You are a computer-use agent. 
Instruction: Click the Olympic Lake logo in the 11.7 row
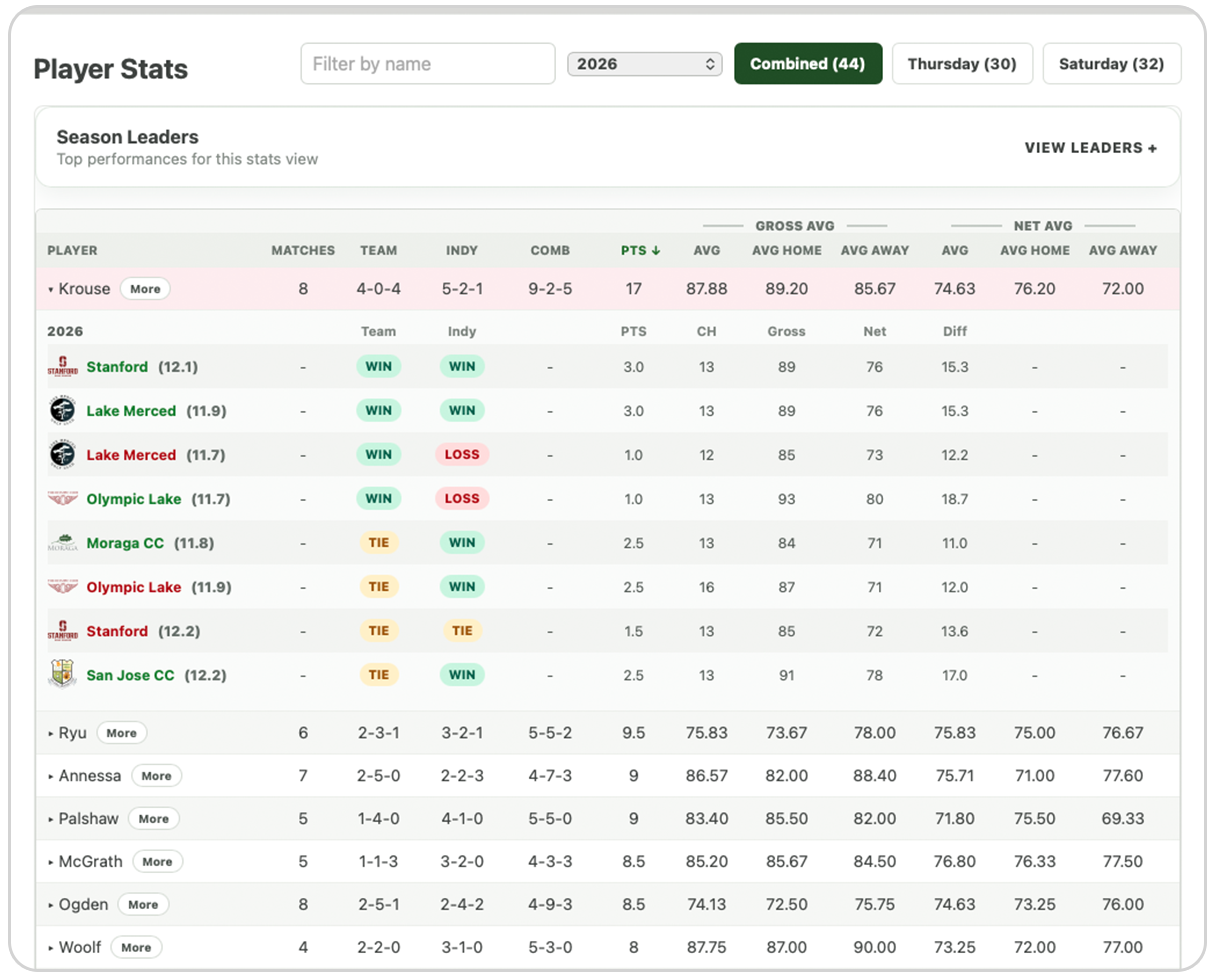pos(62,498)
